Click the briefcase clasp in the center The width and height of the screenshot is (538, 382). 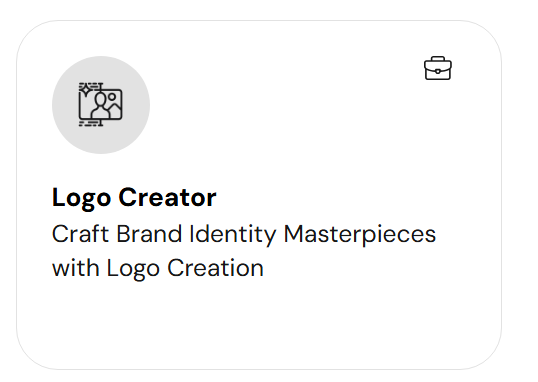pyautogui.click(x=438, y=71)
